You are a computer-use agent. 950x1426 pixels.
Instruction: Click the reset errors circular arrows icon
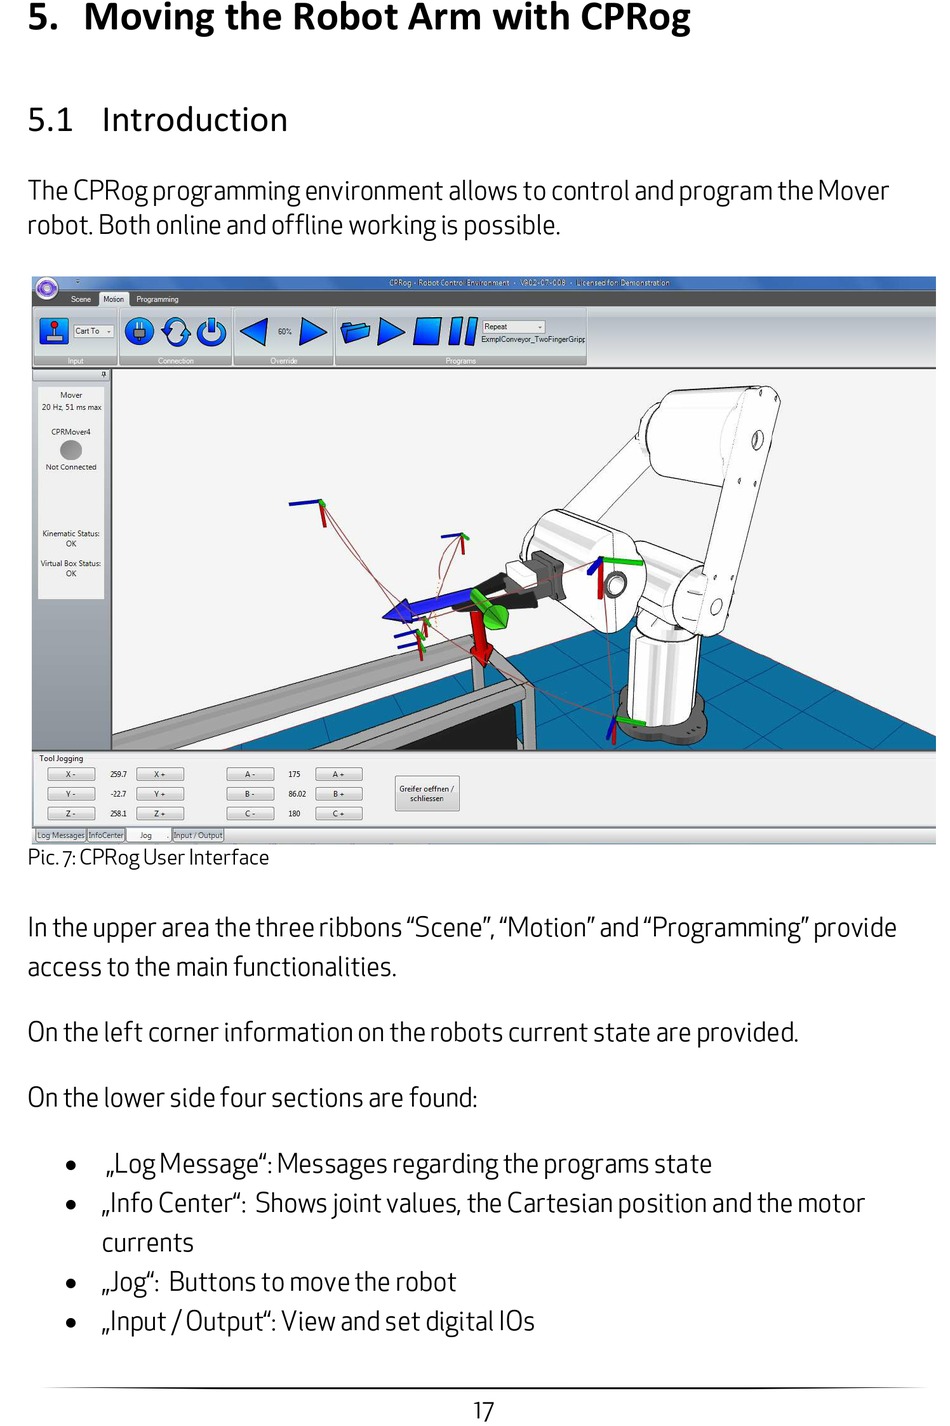[176, 331]
